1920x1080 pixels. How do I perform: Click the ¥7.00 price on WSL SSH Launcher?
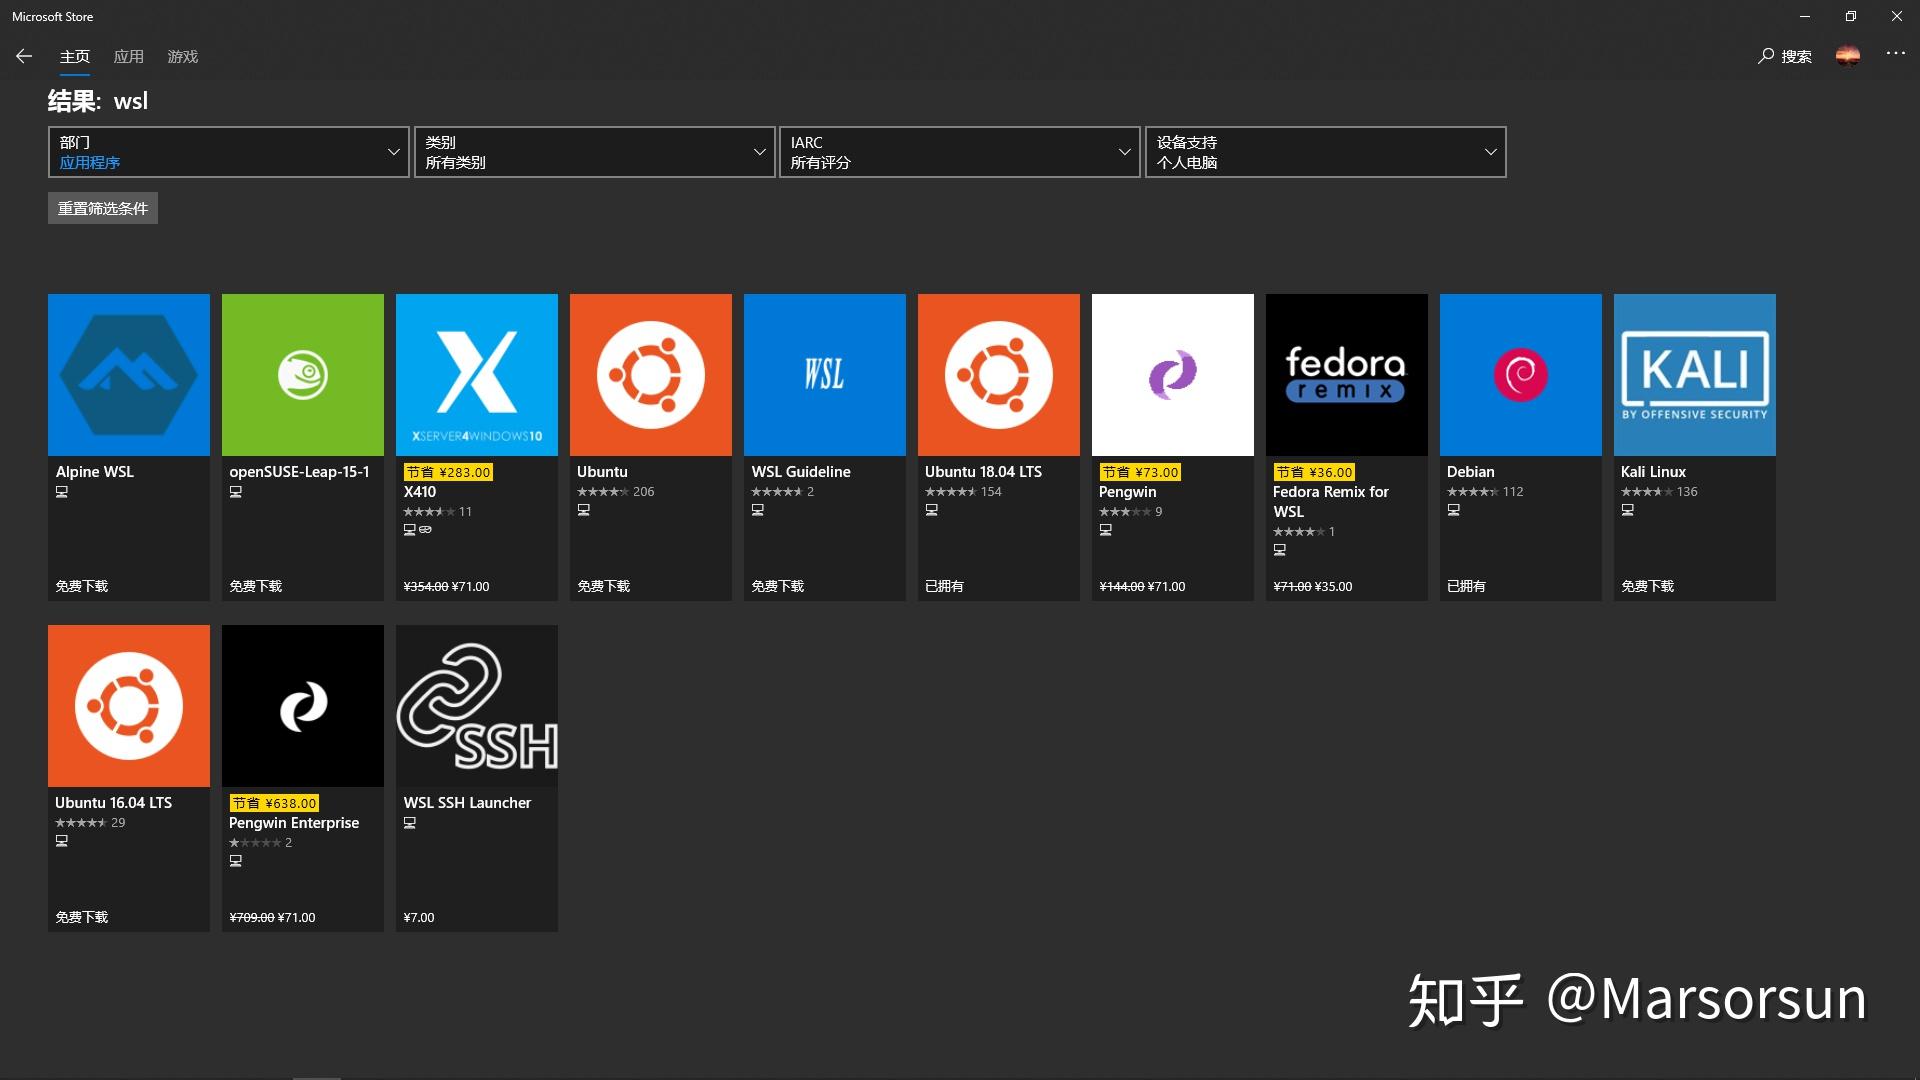pyautogui.click(x=419, y=917)
